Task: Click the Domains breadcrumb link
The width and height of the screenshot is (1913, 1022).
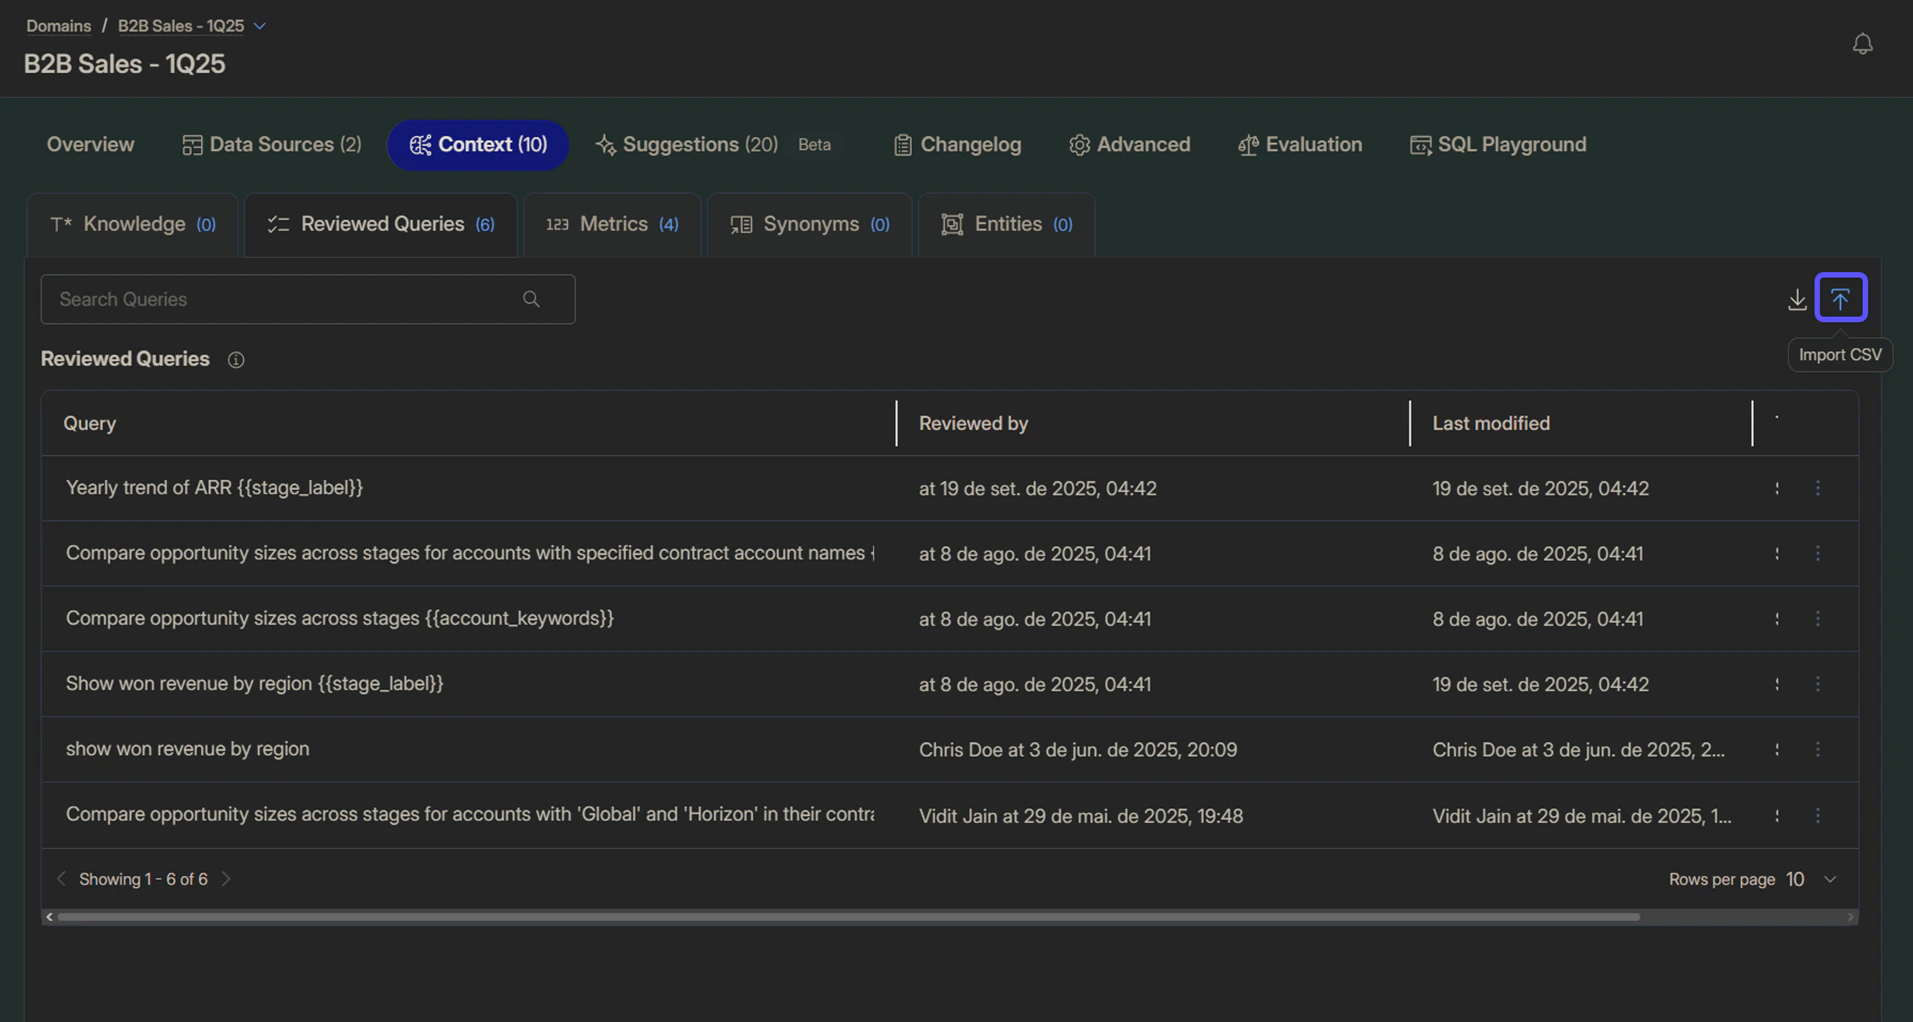Action: click(x=58, y=26)
